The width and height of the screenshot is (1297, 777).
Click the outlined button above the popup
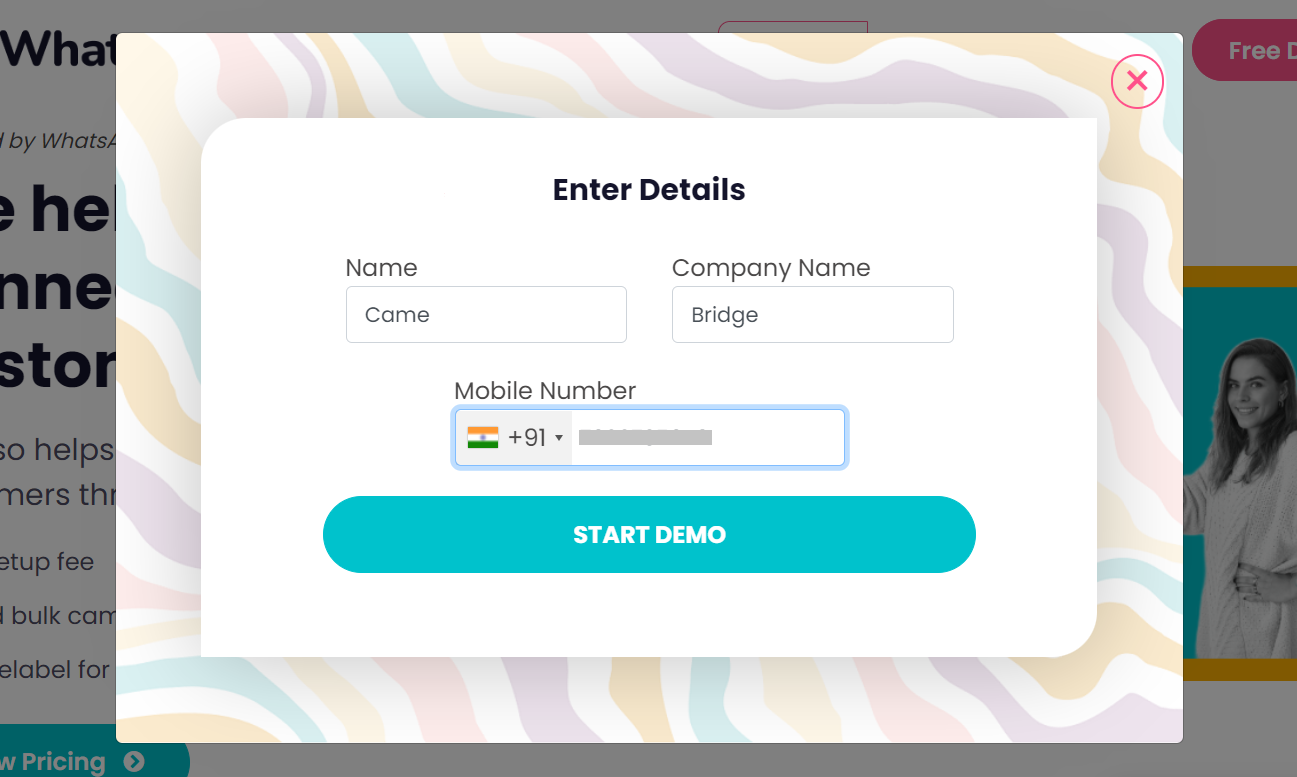click(x=792, y=26)
